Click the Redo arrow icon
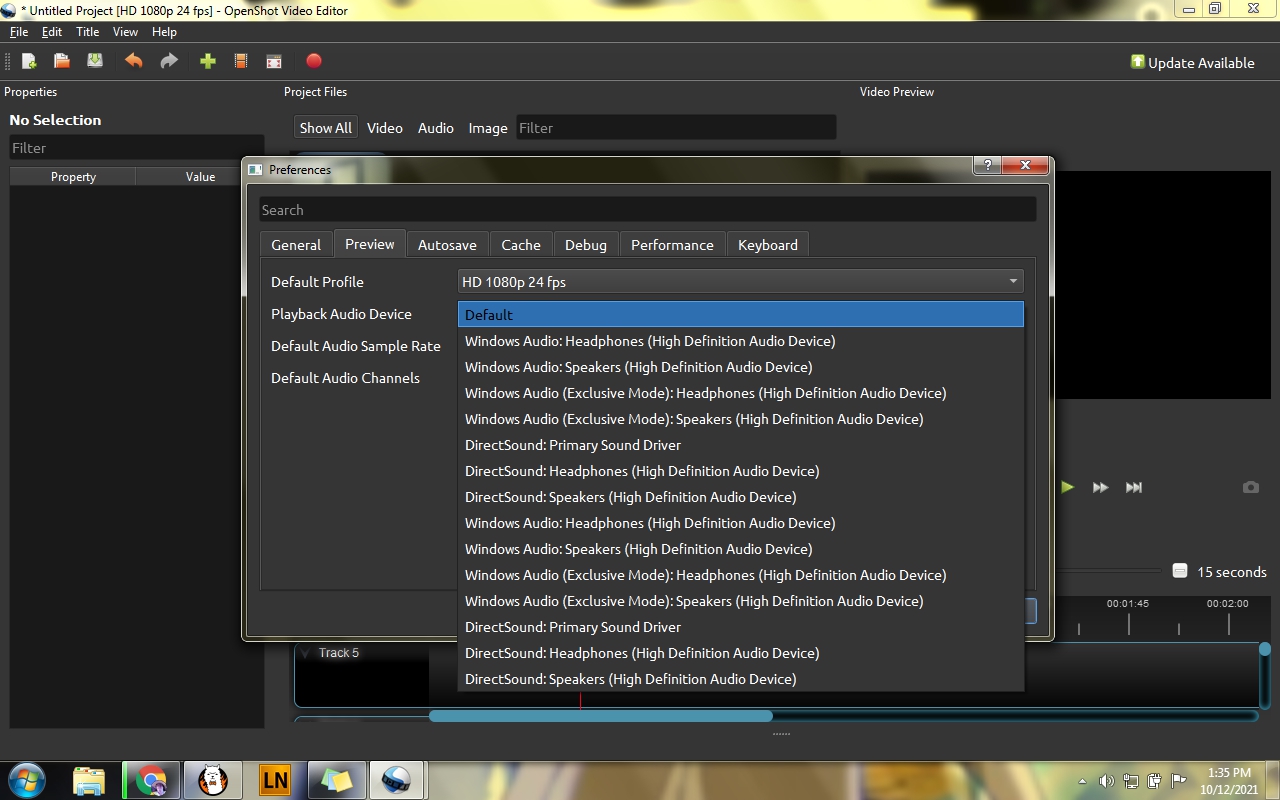This screenshot has height=800, width=1280. (168, 61)
